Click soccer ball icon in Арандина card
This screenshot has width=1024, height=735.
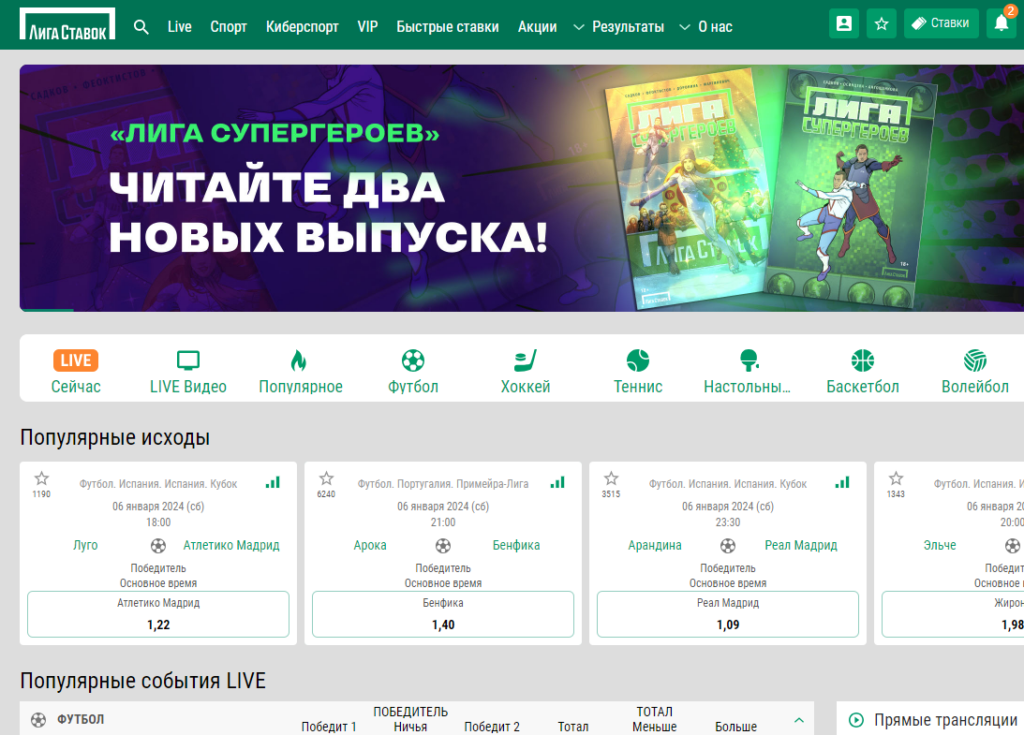pos(728,546)
